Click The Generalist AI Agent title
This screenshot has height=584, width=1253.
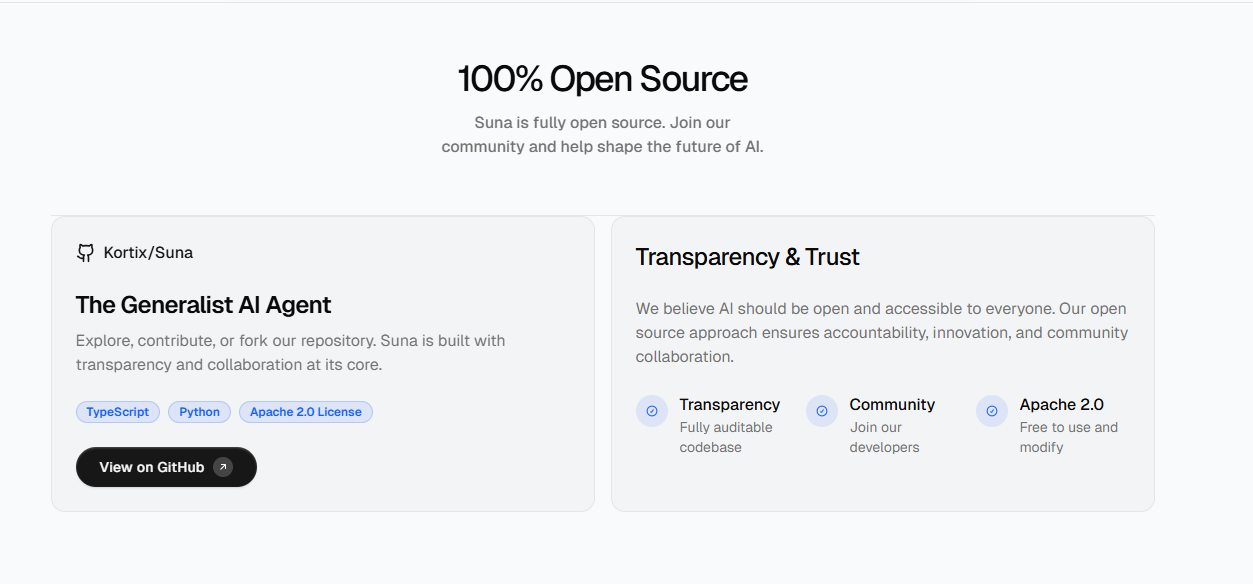[204, 305]
